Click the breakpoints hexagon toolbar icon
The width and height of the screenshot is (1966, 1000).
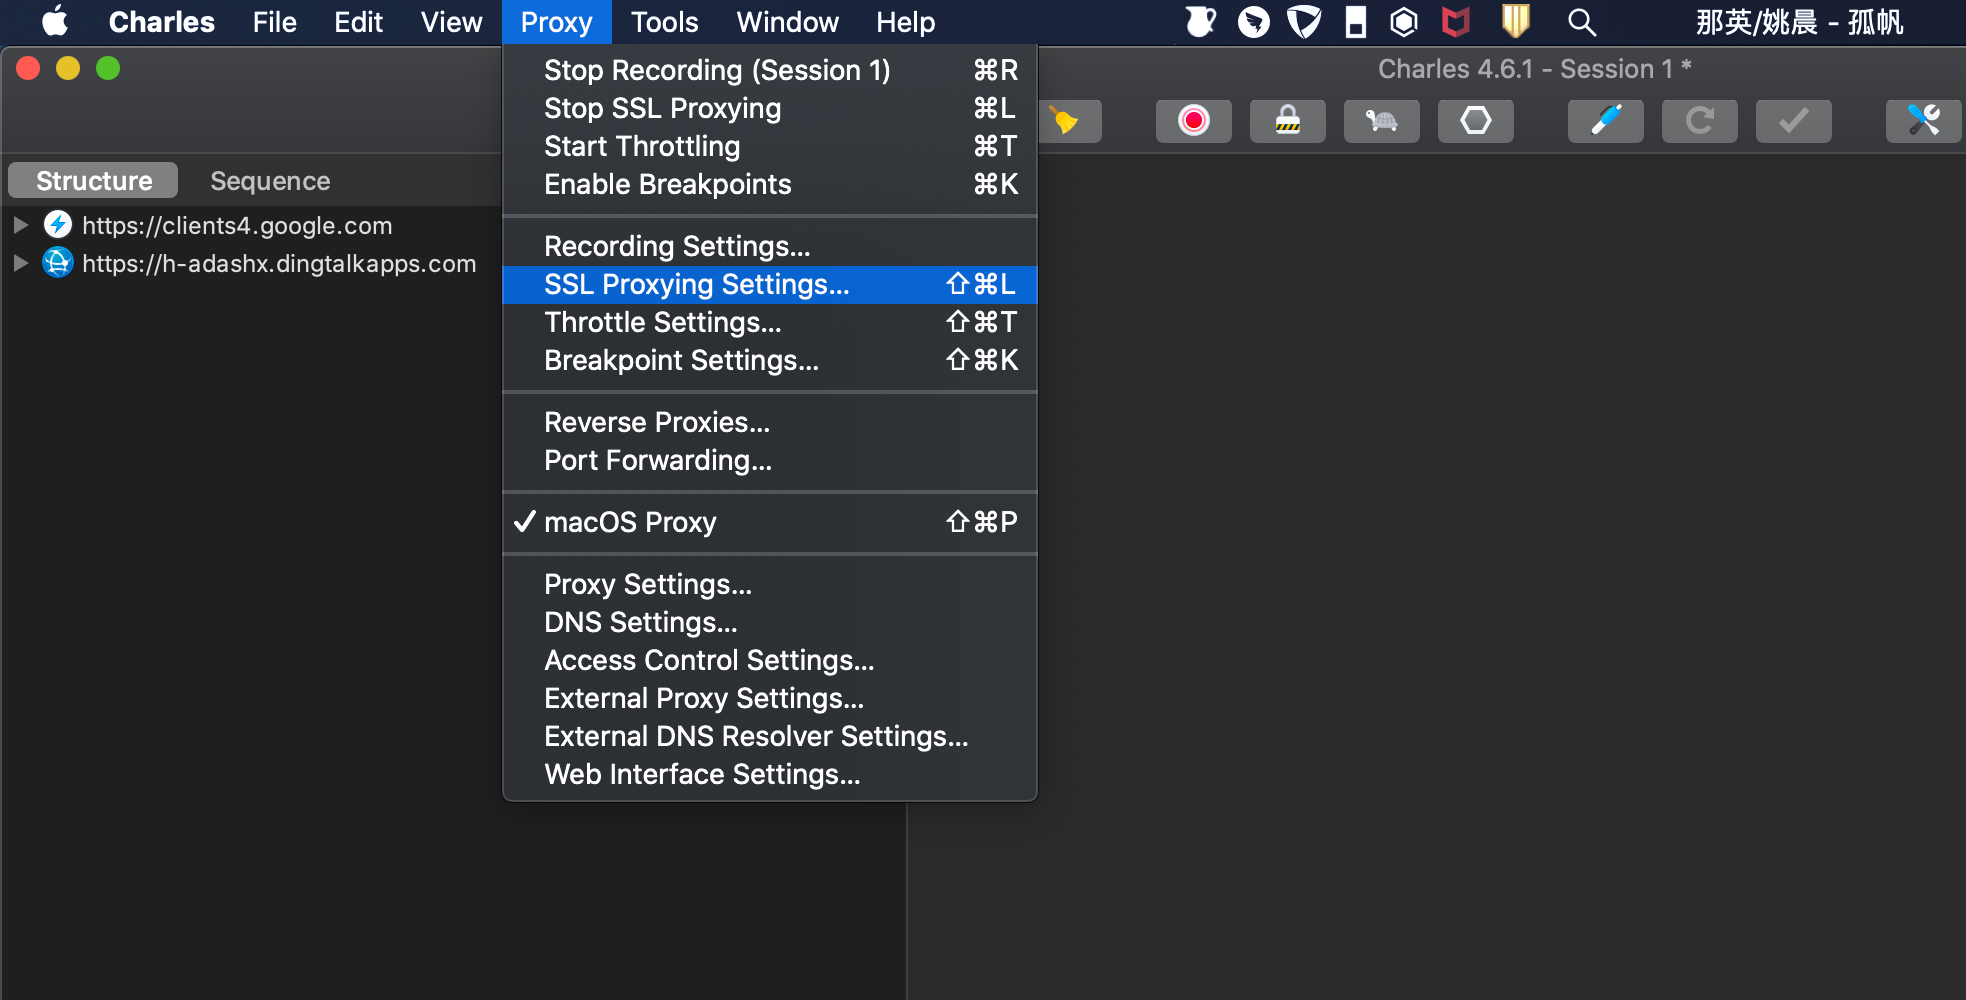(x=1475, y=121)
